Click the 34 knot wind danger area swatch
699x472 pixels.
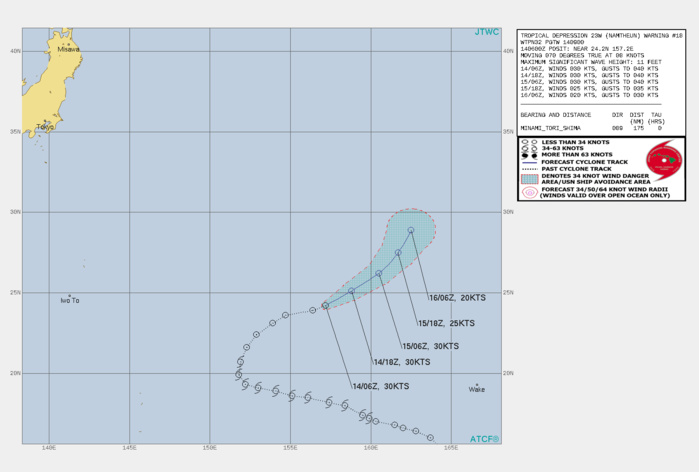[x=528, y=178]
